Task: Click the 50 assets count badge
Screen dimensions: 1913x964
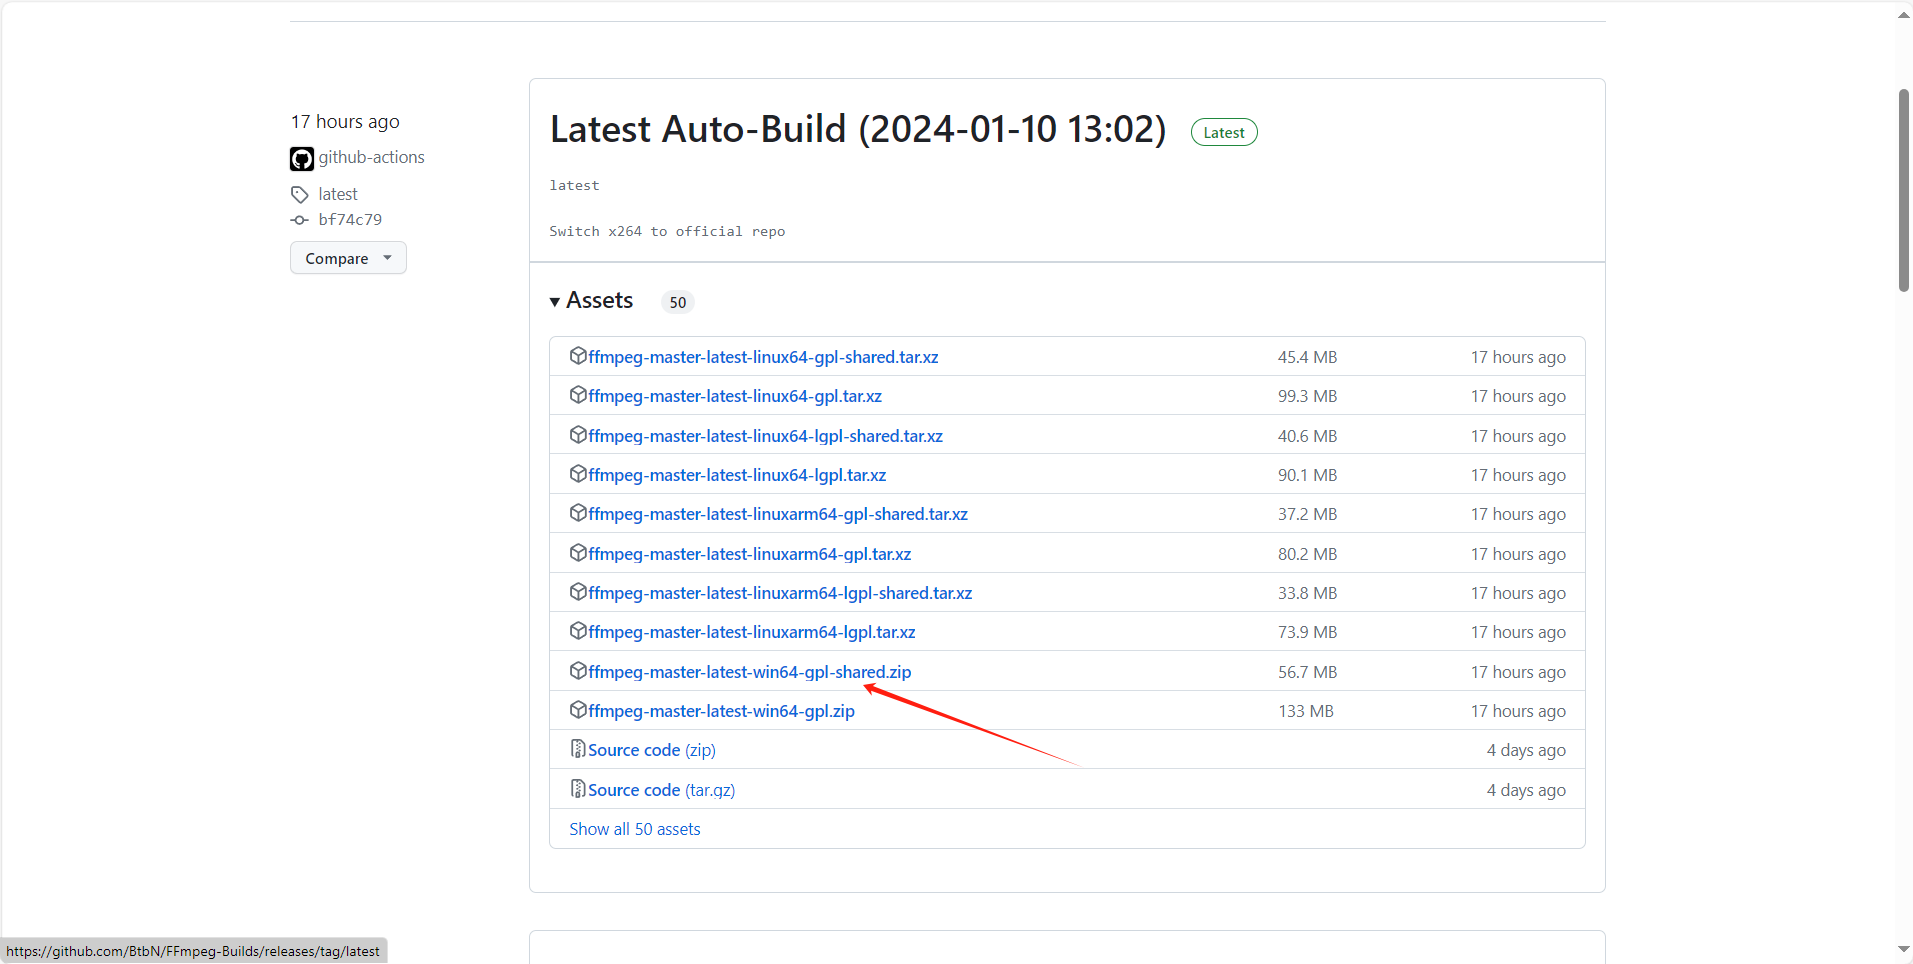Action: click(x=678, y=302)
